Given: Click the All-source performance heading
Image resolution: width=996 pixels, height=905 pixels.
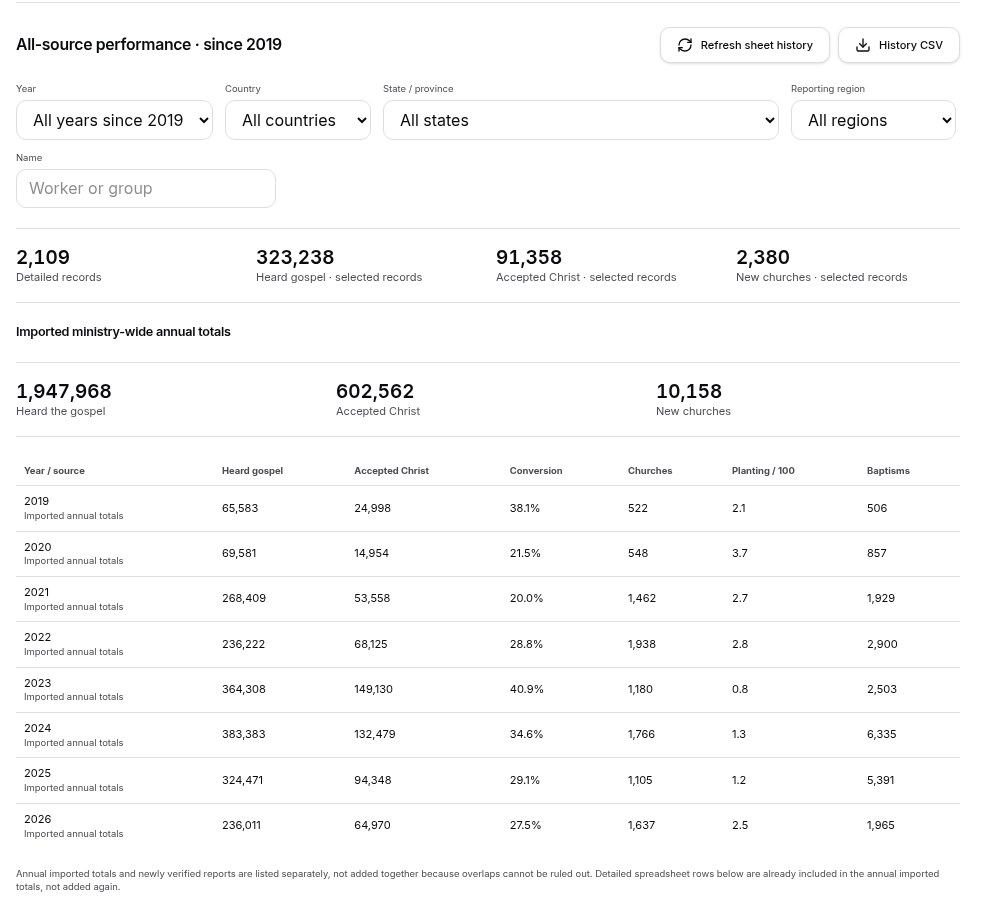Looking at the screenshot, I should point(149,44).
